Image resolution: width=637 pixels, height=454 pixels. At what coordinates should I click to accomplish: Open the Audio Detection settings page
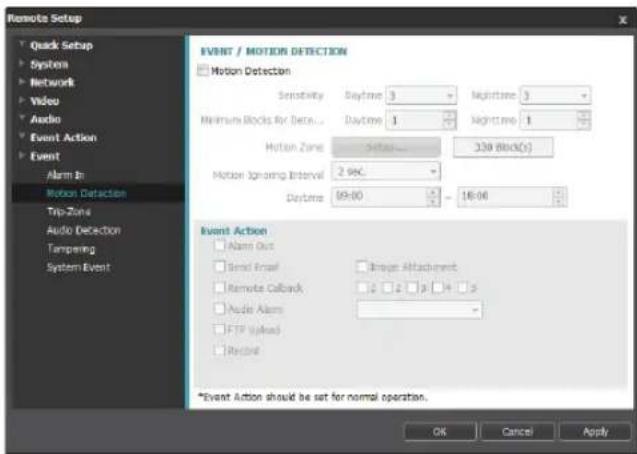point(84,230)
